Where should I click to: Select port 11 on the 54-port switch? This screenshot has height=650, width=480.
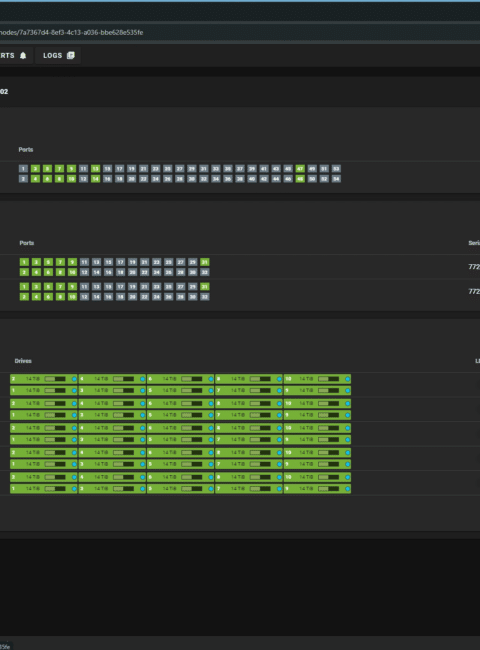[x=83, y=169]
